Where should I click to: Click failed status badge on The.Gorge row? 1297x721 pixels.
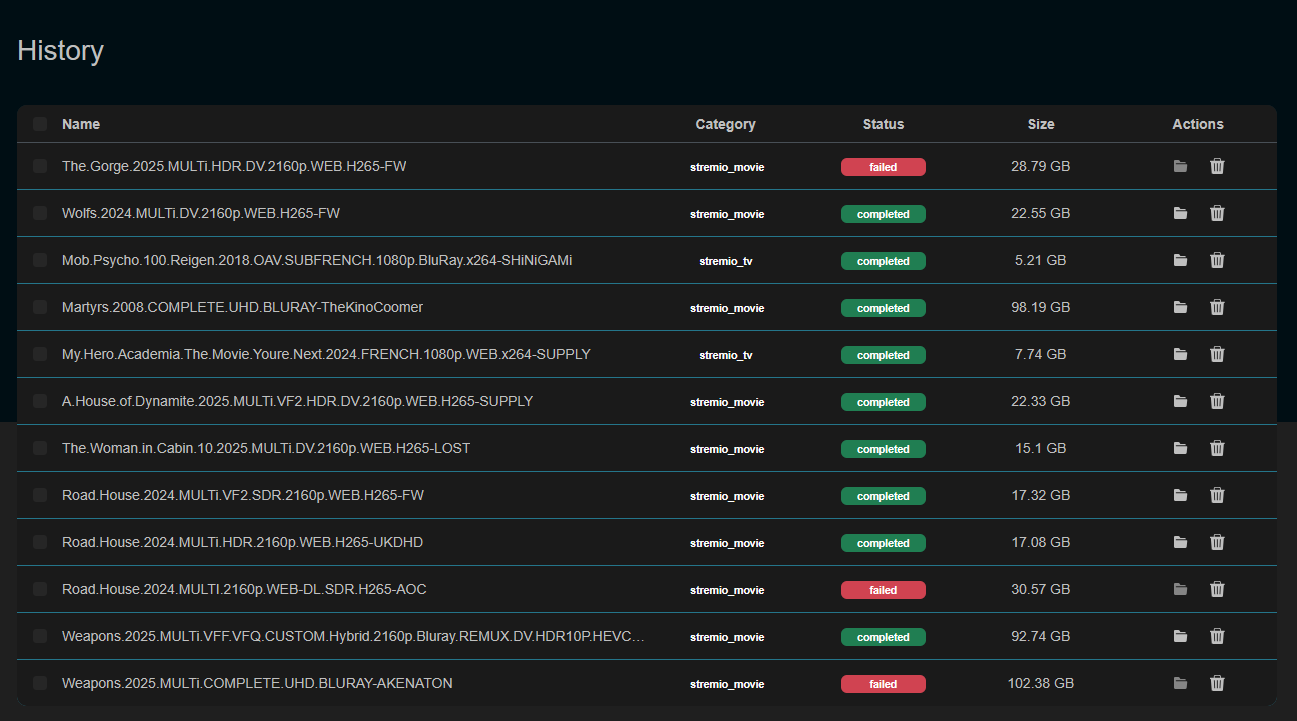point(883,167)
